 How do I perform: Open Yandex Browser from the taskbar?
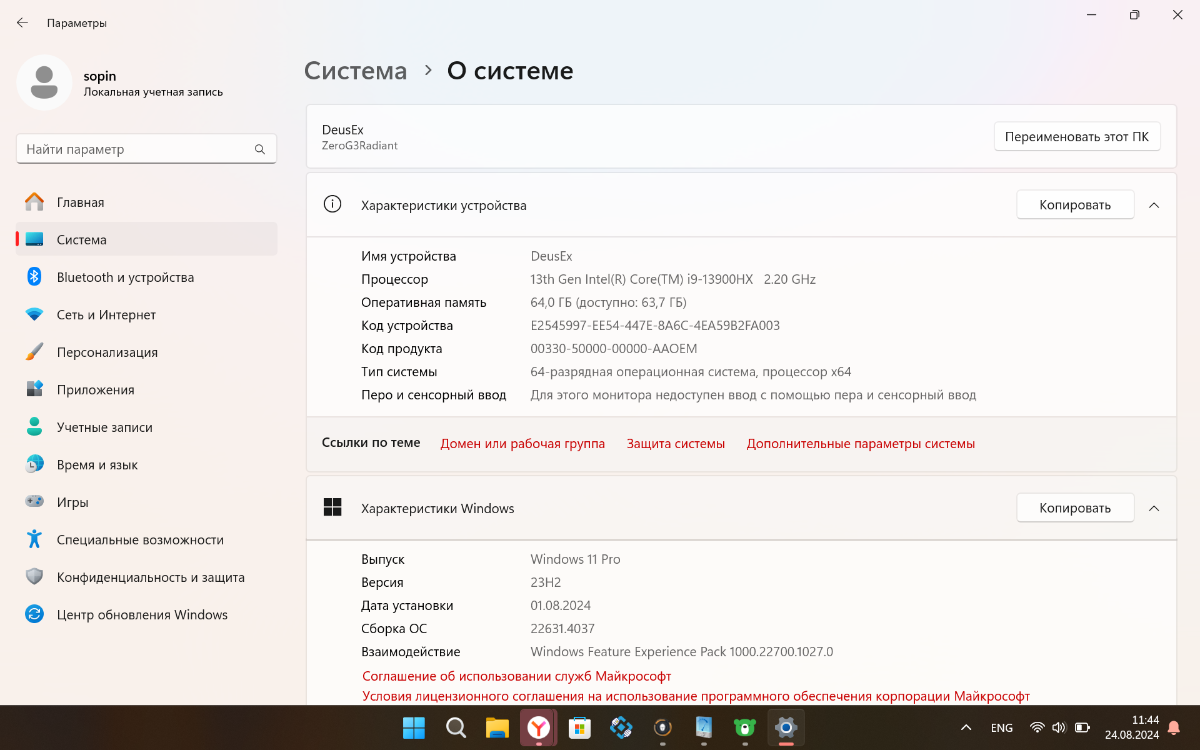pyautogui.click(x=538, y=728)
